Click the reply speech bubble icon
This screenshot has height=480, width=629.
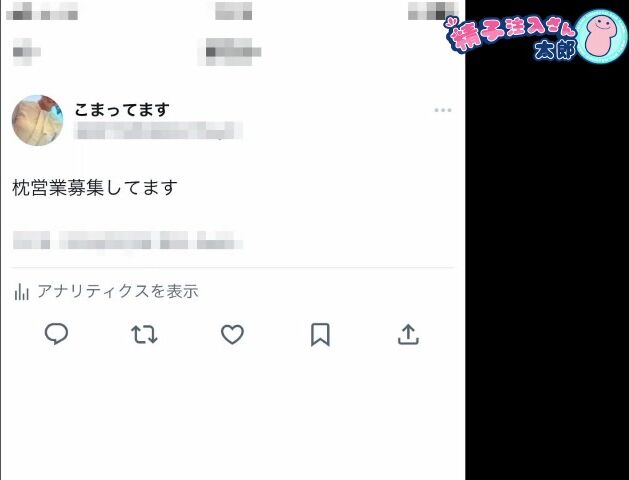(56, 334)
